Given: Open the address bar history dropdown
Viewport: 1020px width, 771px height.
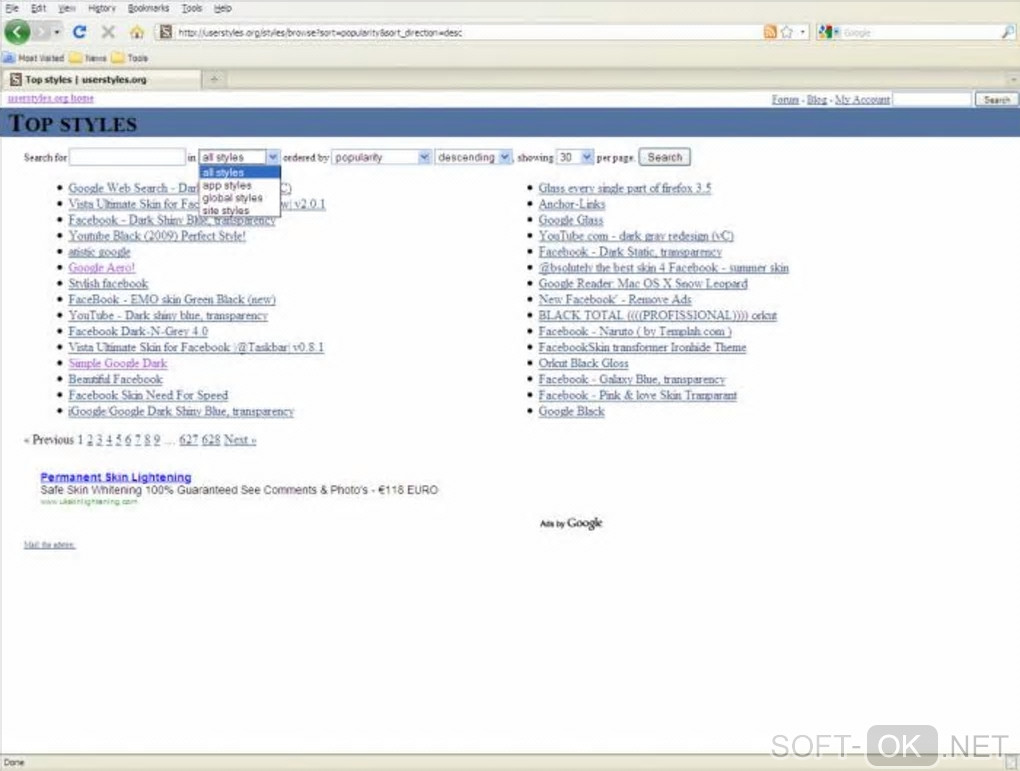Looking at the screenshot, I should (x=803, y=32).
